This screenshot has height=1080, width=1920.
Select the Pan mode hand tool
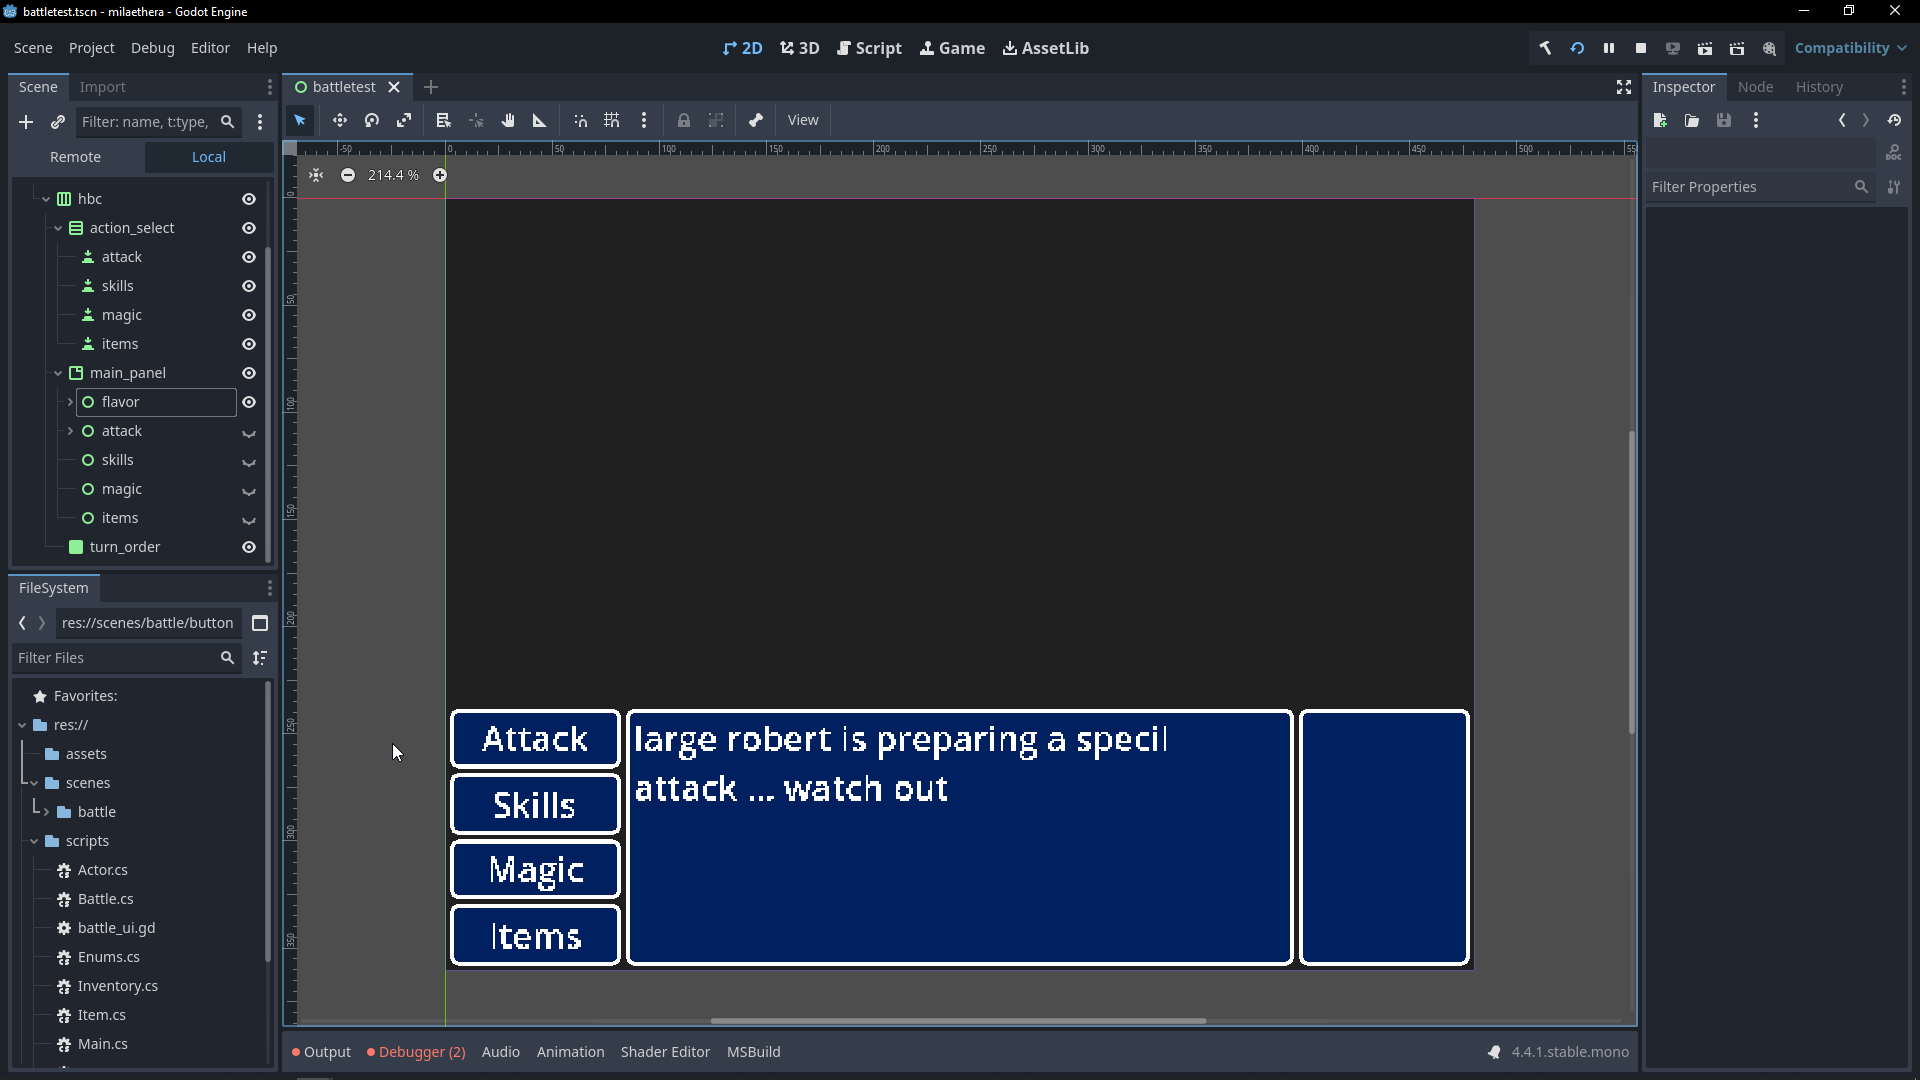(x=508, y=120)
